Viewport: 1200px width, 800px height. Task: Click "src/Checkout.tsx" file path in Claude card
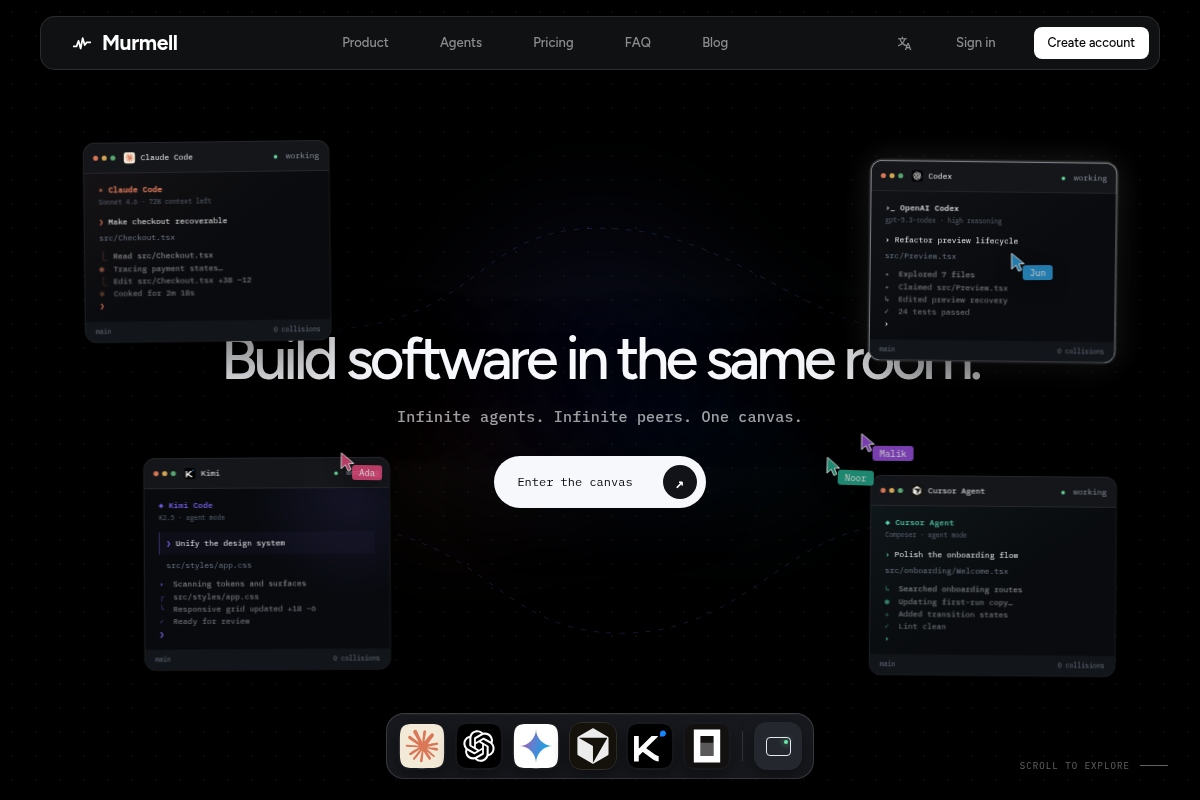tap(137, 238)
